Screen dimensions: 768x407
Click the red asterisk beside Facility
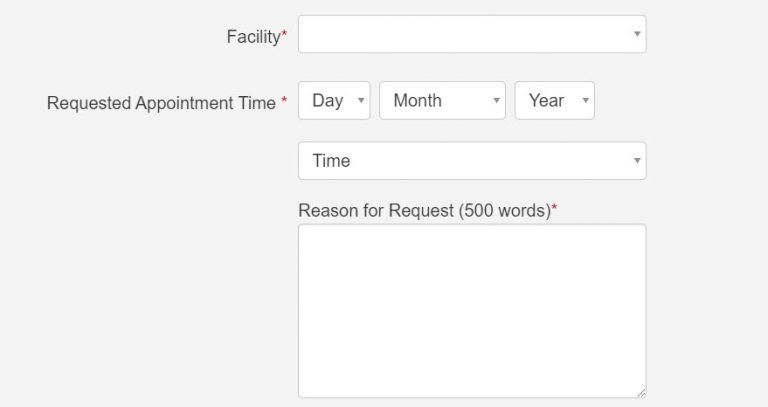pos(284,35)
